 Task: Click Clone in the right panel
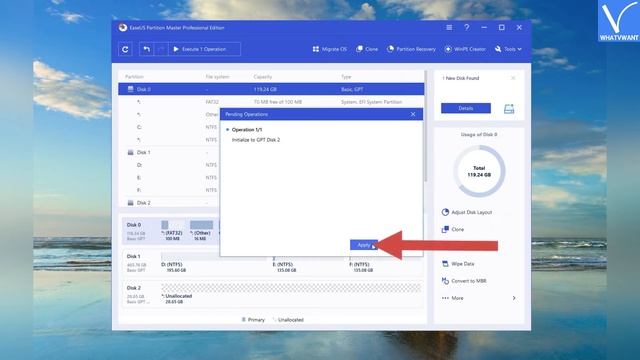(x=453, y=229)
